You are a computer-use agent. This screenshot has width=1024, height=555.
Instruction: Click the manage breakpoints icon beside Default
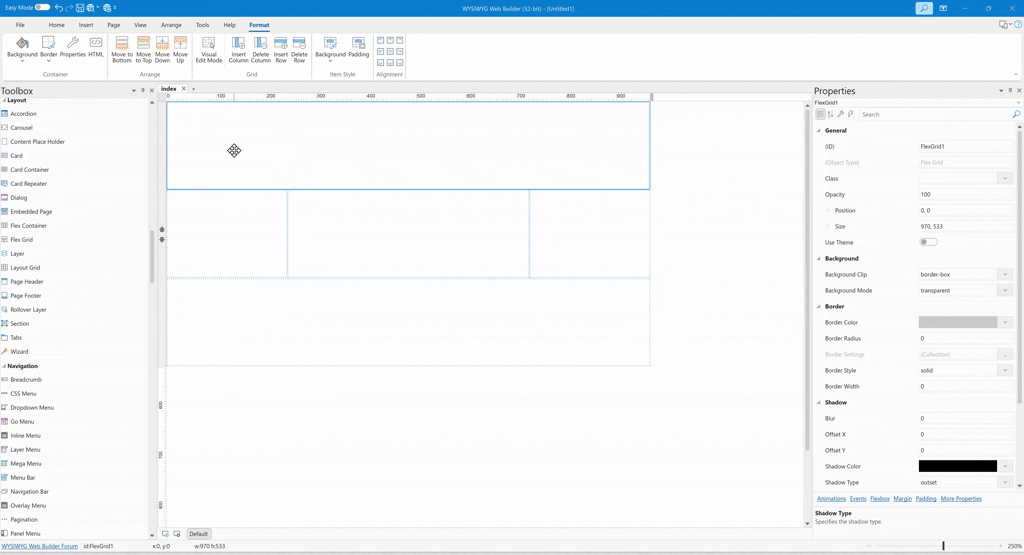(176, 533)
